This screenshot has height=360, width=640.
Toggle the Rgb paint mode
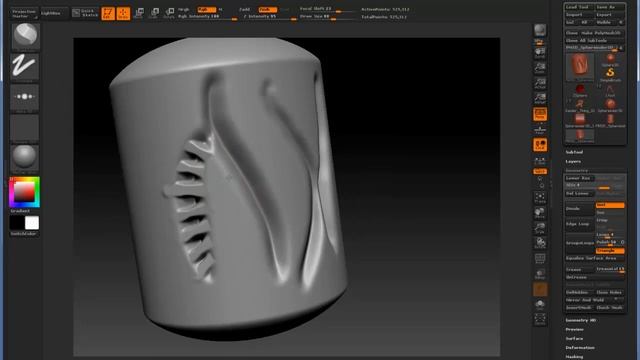pyautogui.click(x=207, y=9)
